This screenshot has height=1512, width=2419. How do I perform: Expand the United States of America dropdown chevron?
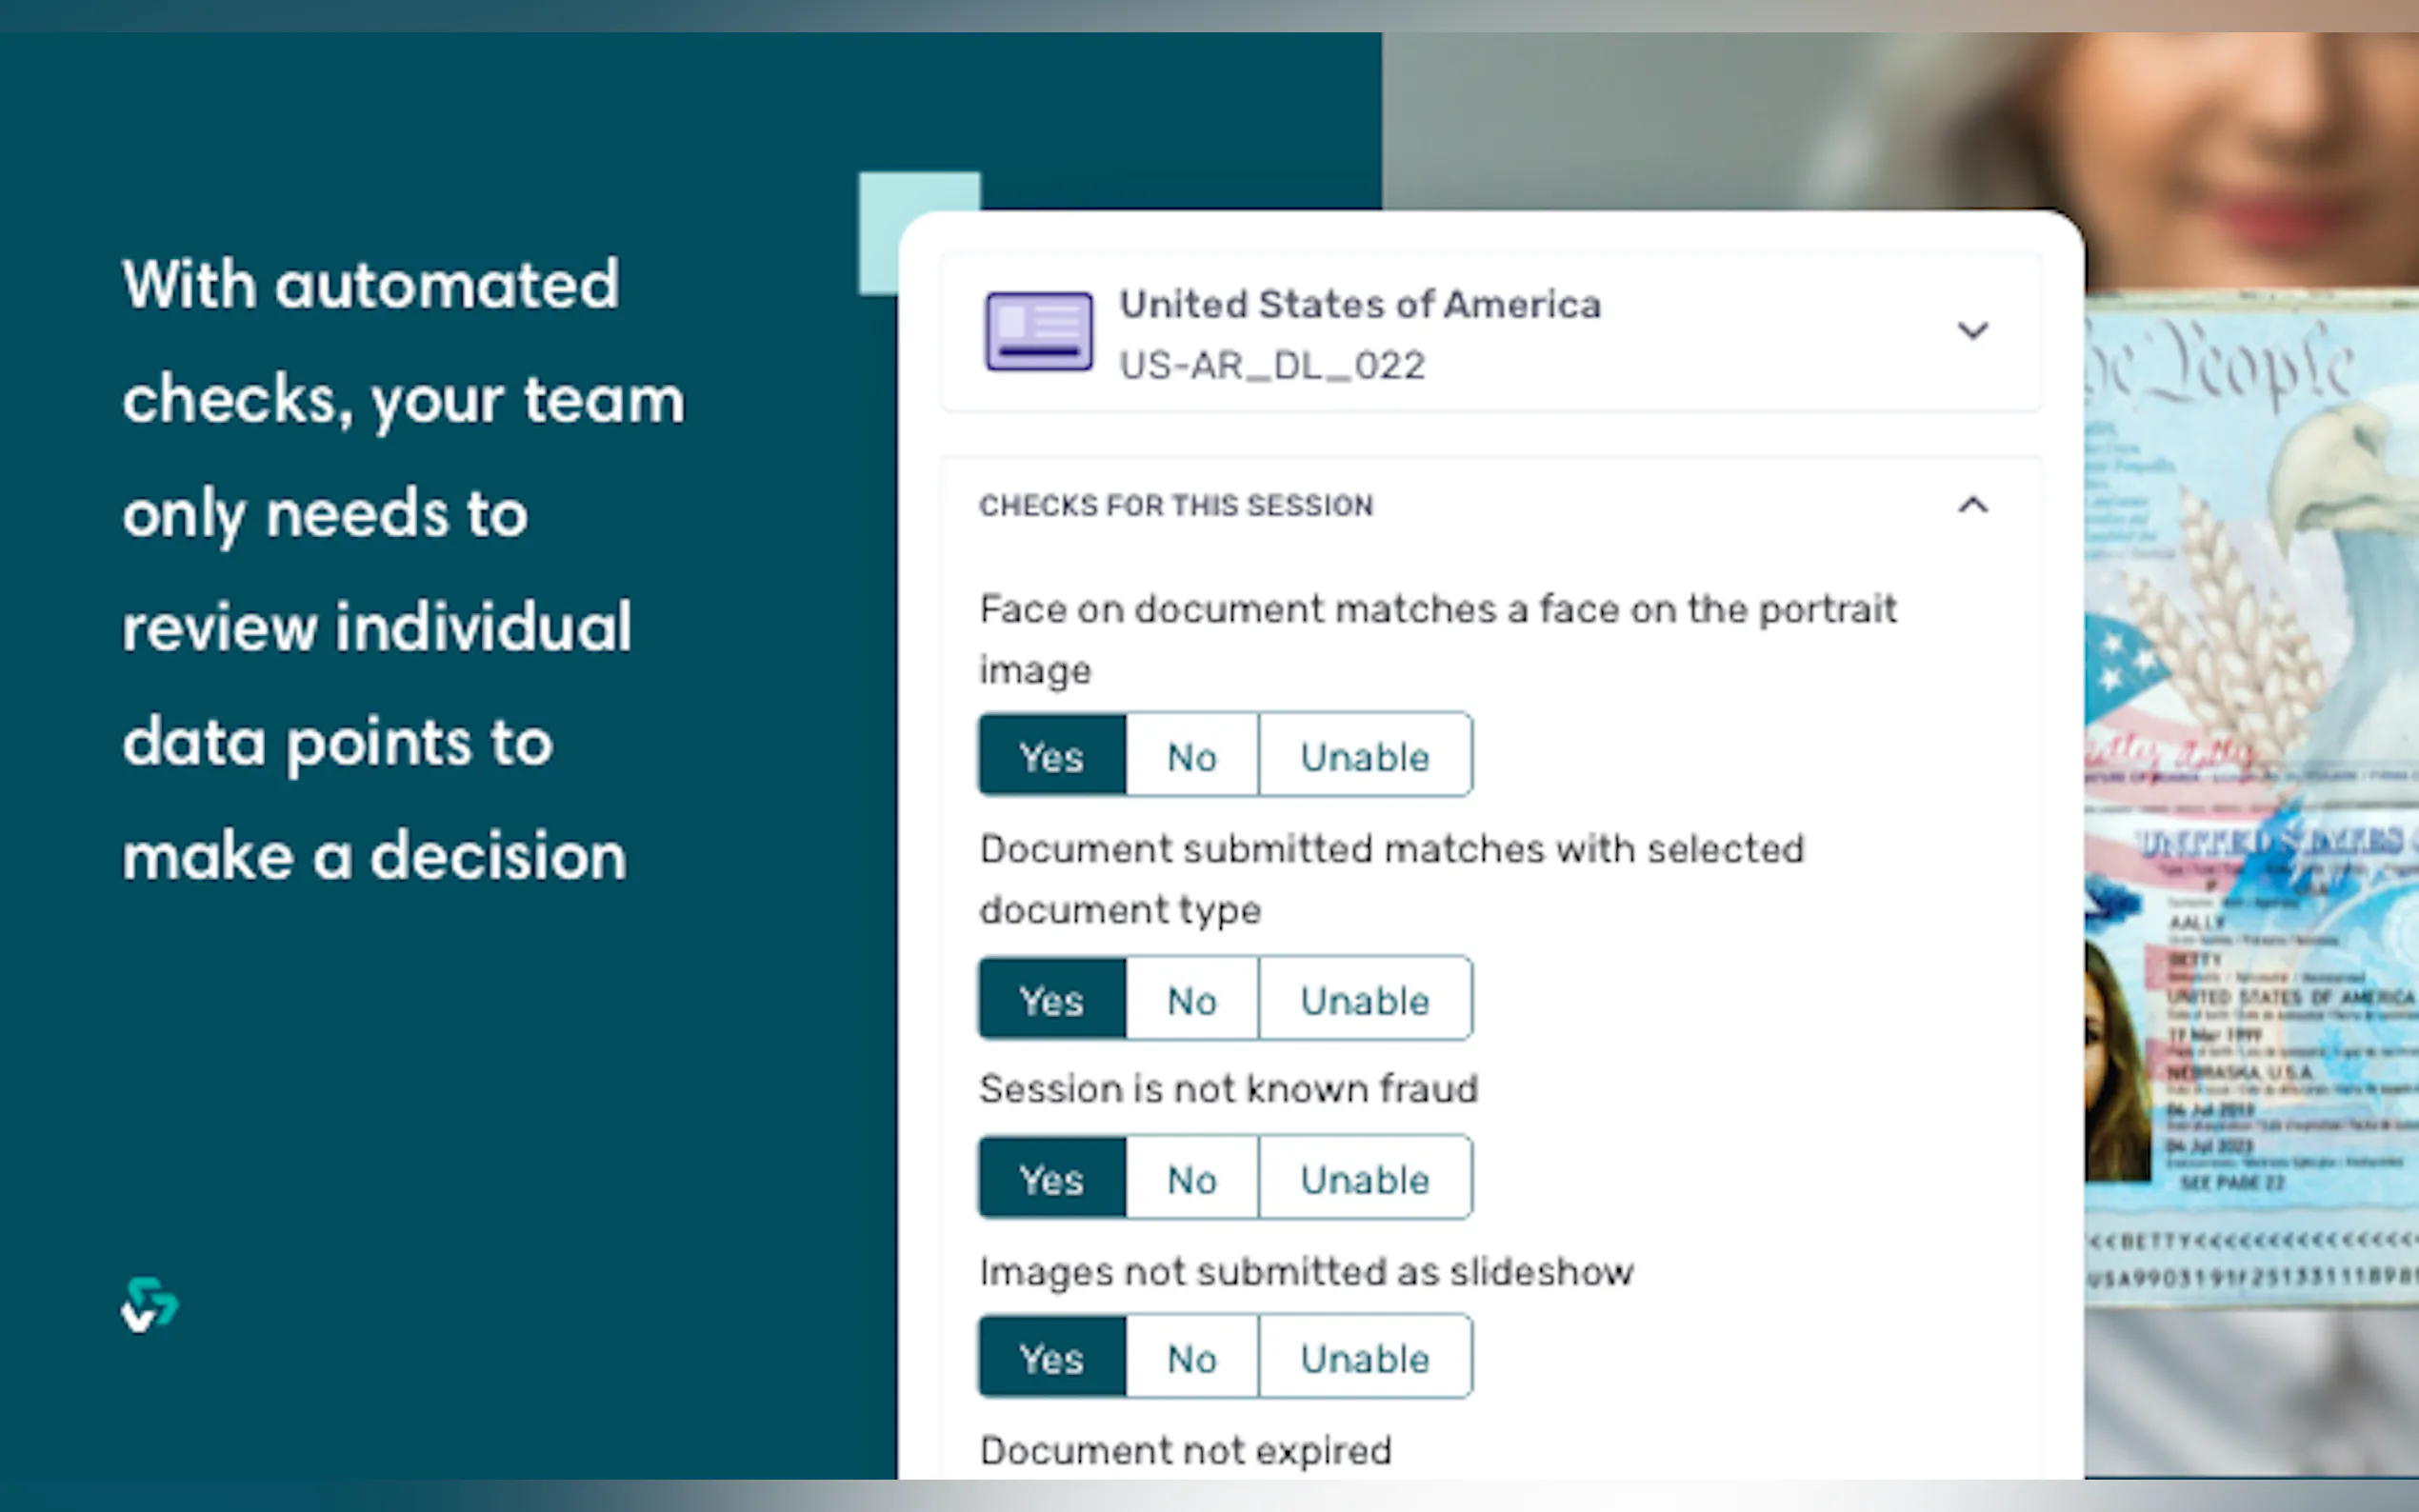pyautogui.click(x=1972, y=331)
